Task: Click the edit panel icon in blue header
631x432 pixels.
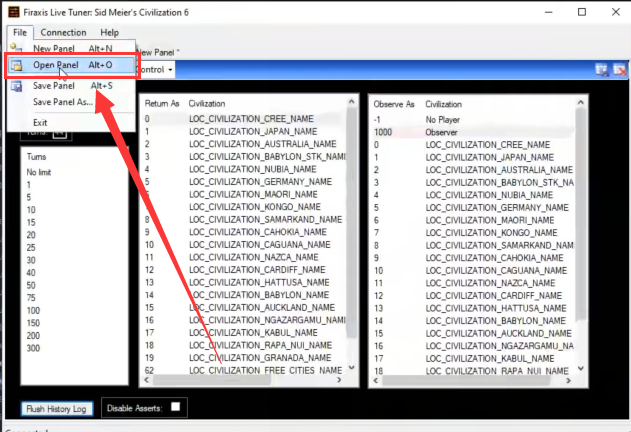Action: pos(602,70)
